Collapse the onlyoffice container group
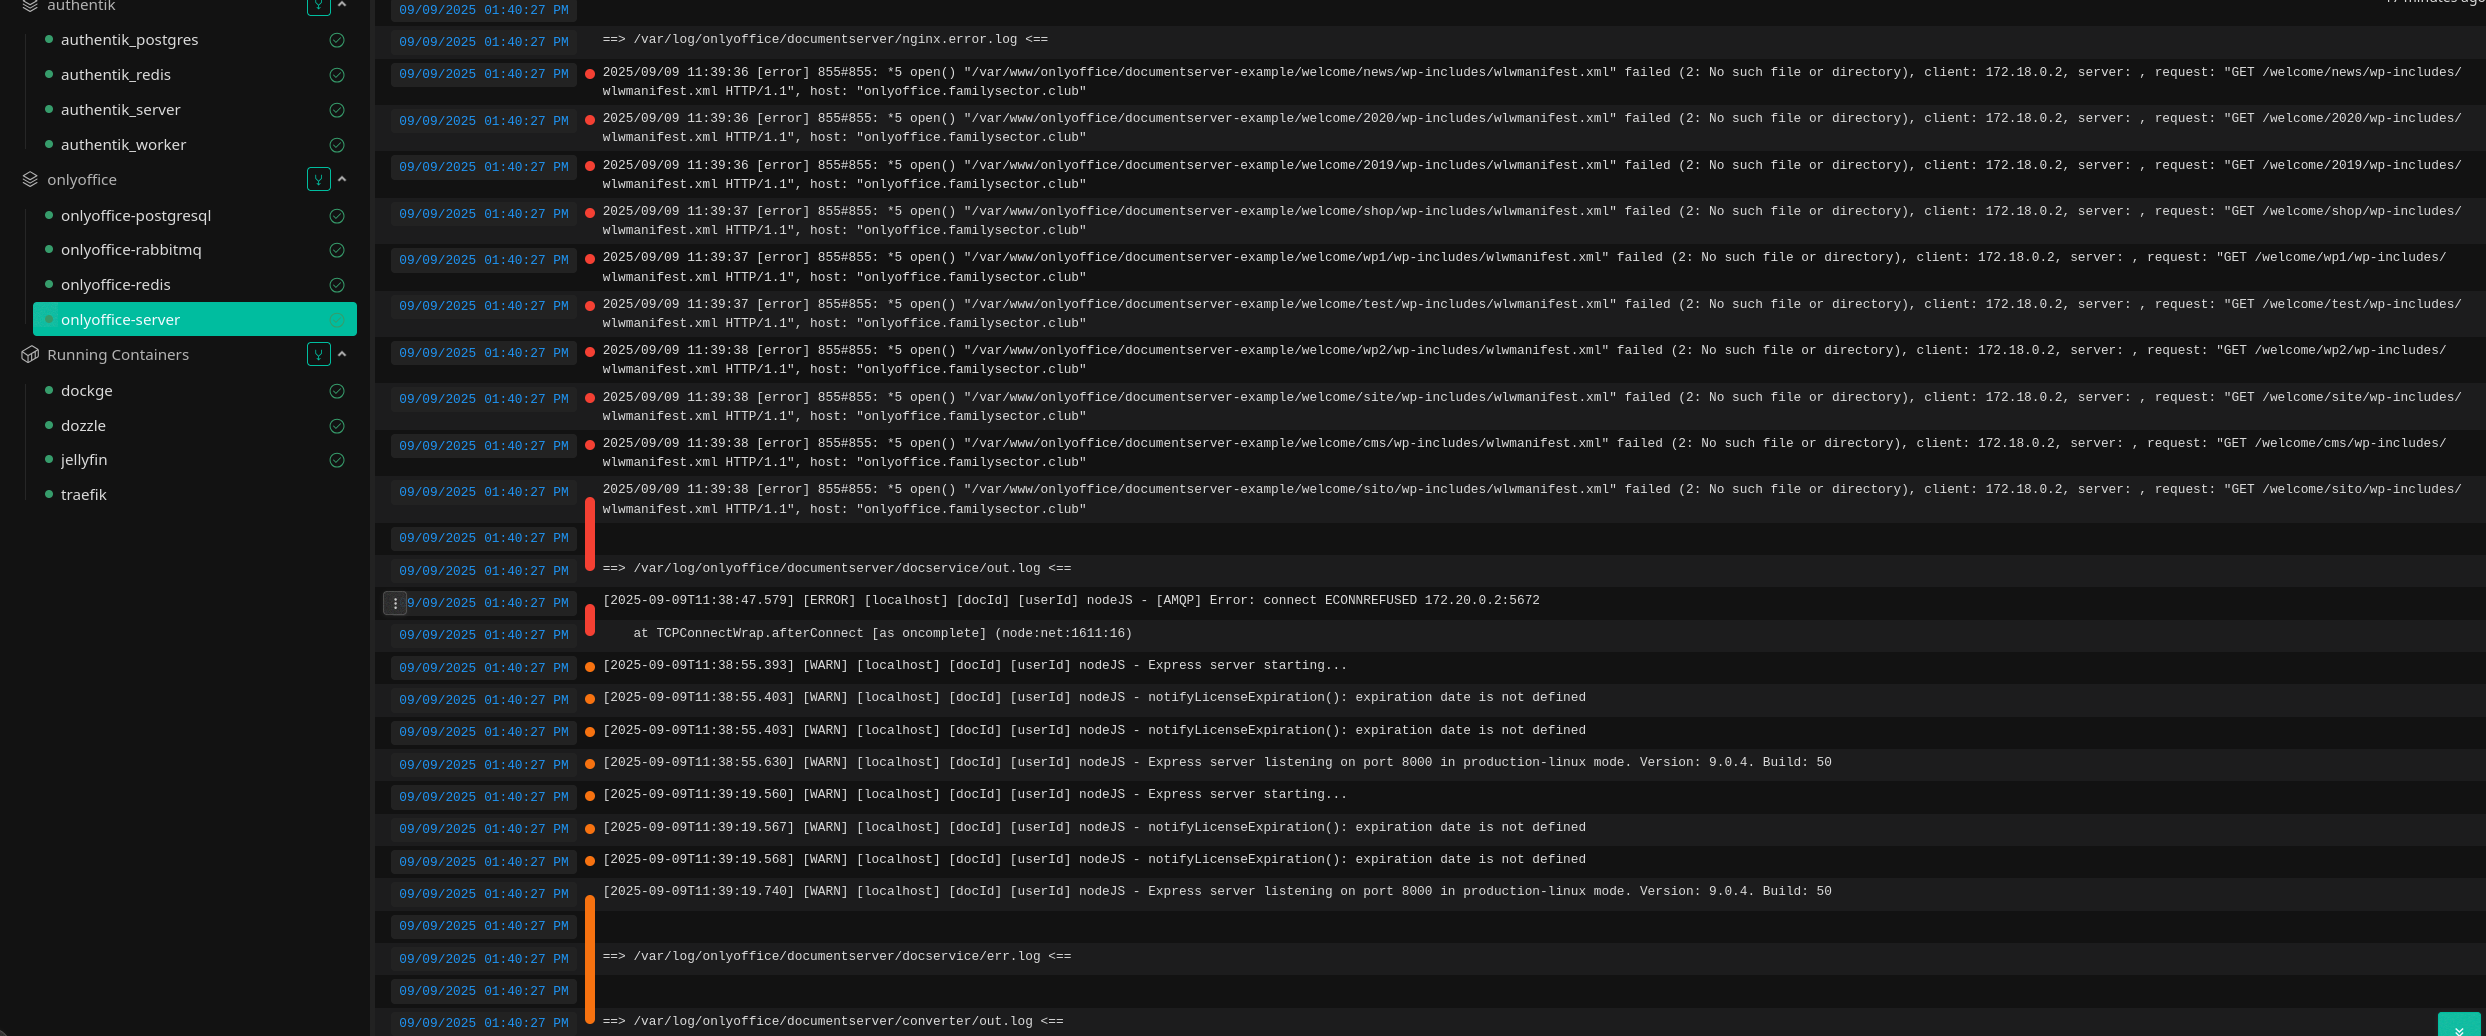 pos(342,179)
